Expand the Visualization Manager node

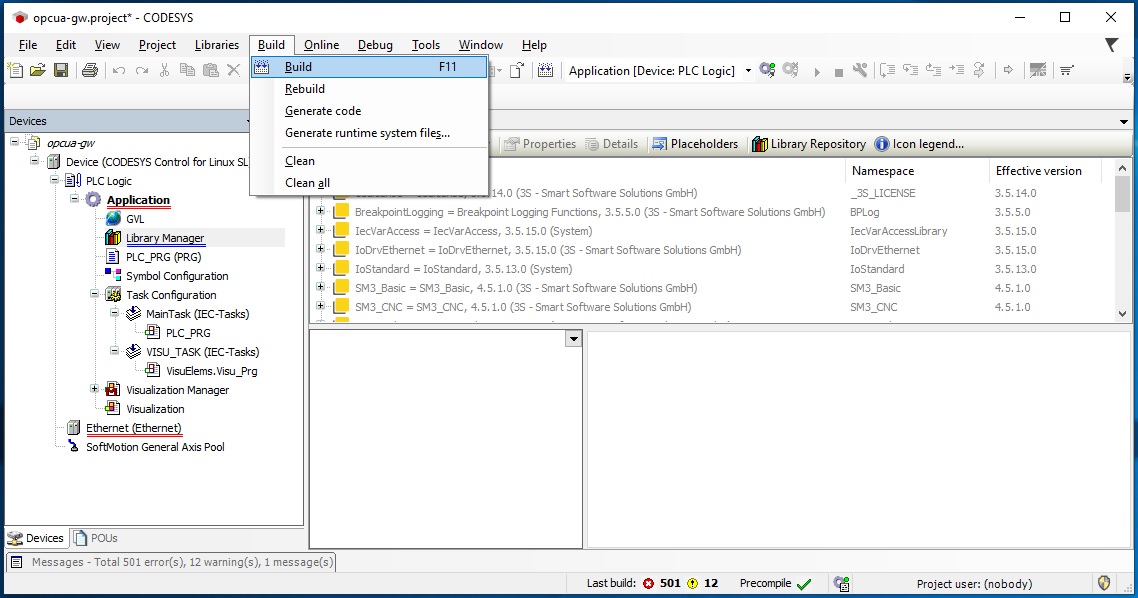pyautogui.click(x=94, y=389)
